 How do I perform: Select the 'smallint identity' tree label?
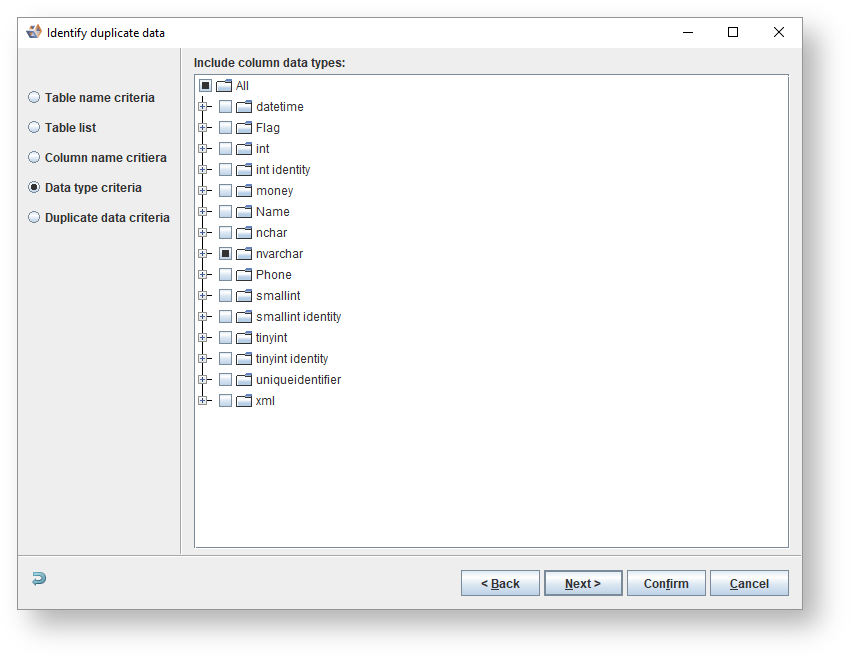[299, 317]
